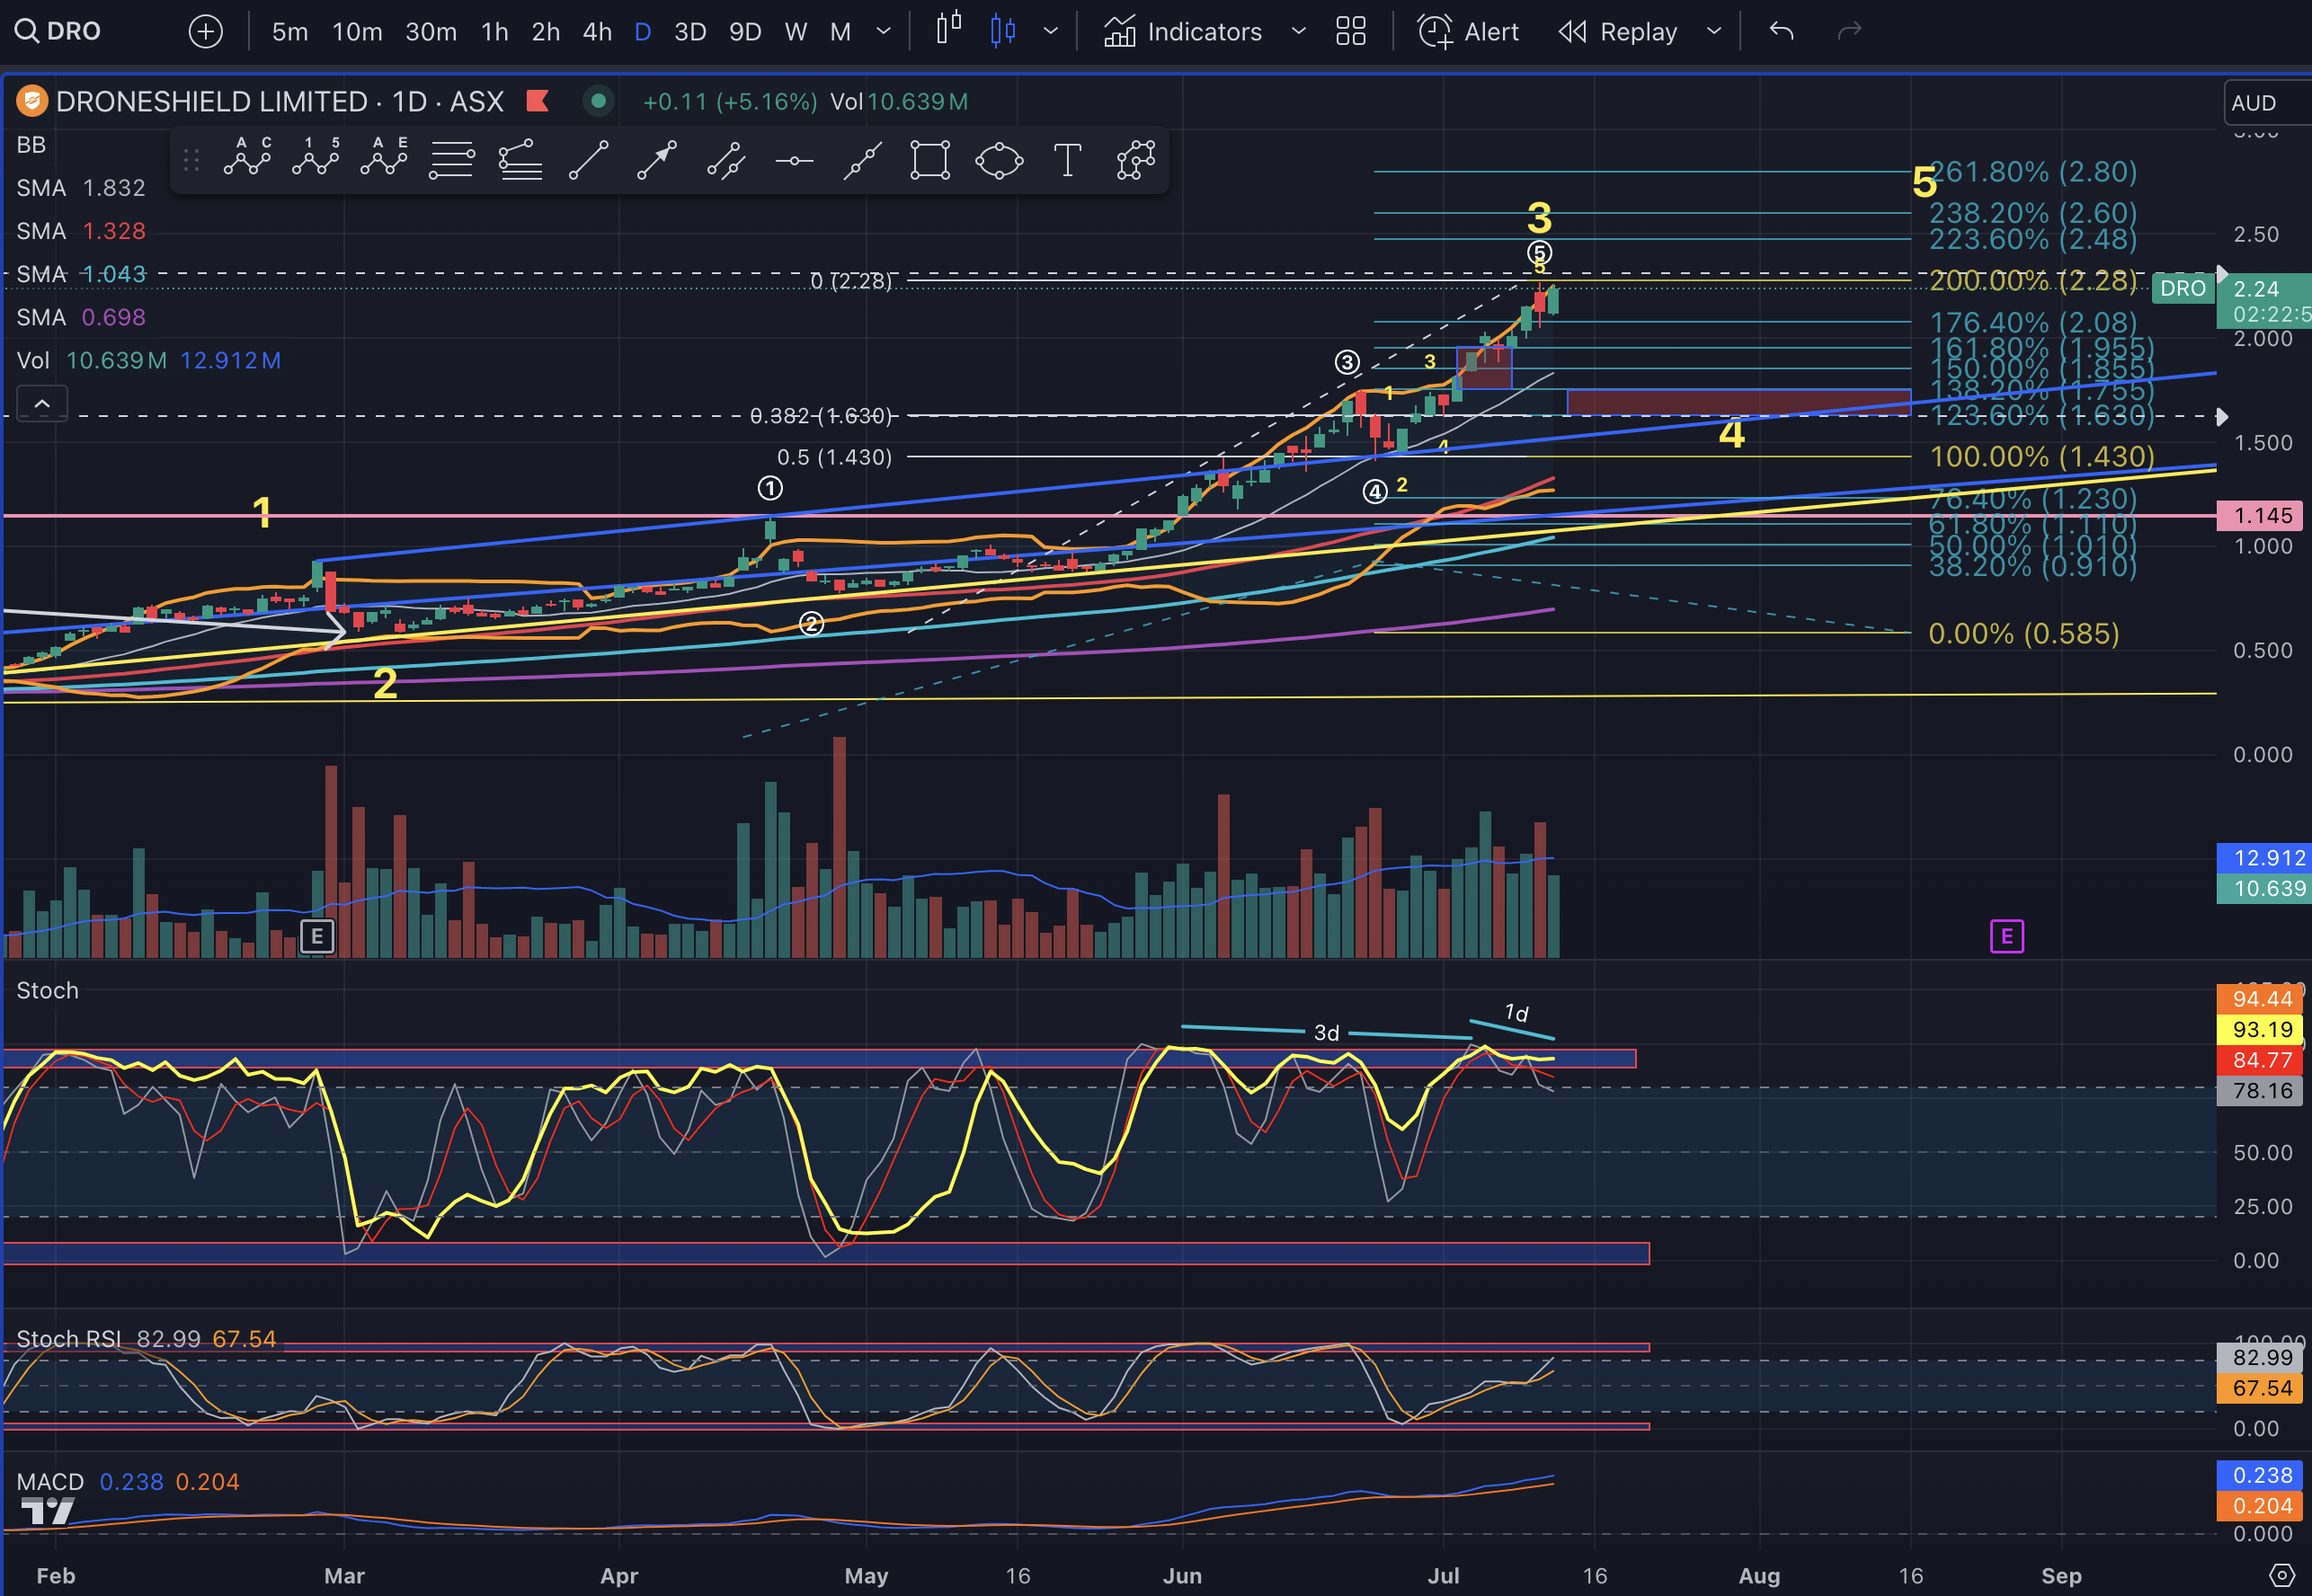Redo the chart action
The image size is (2312, 1596).
pos(1849,31)
